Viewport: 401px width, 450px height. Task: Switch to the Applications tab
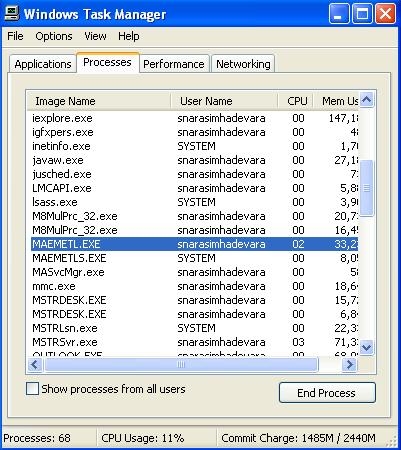click(43, 64)
